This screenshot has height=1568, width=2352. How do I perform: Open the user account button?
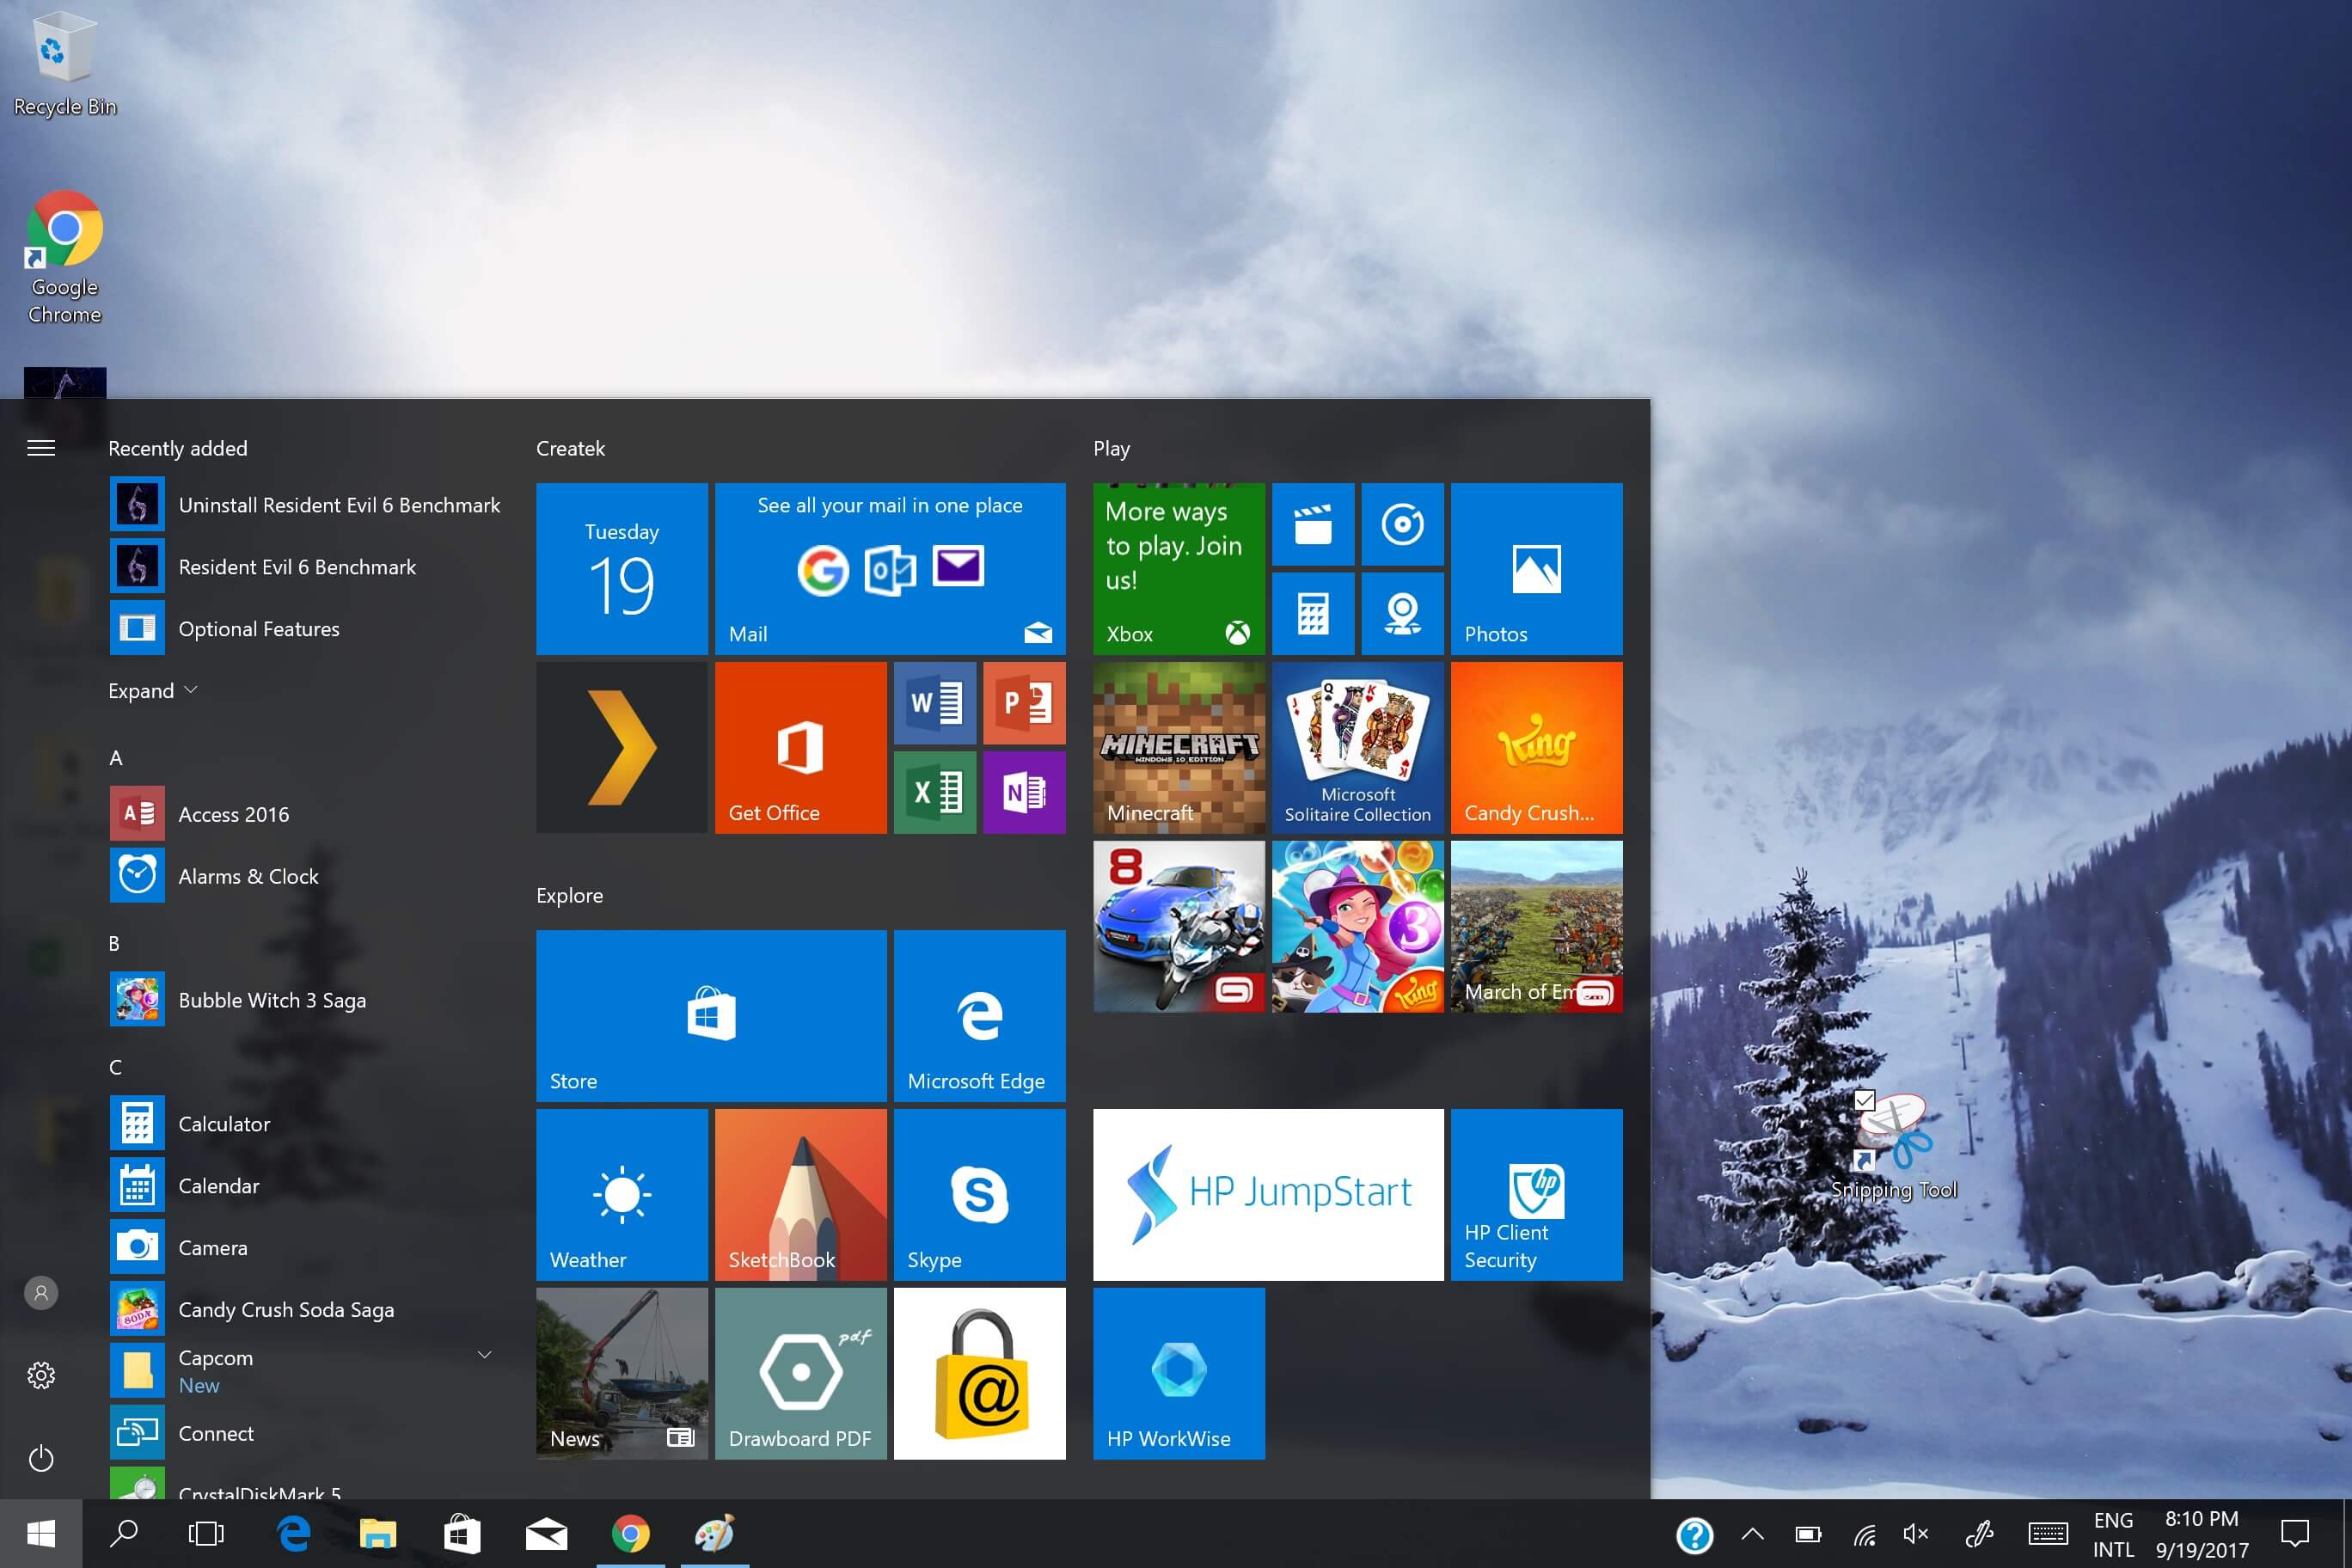(x=41, y=1292)
